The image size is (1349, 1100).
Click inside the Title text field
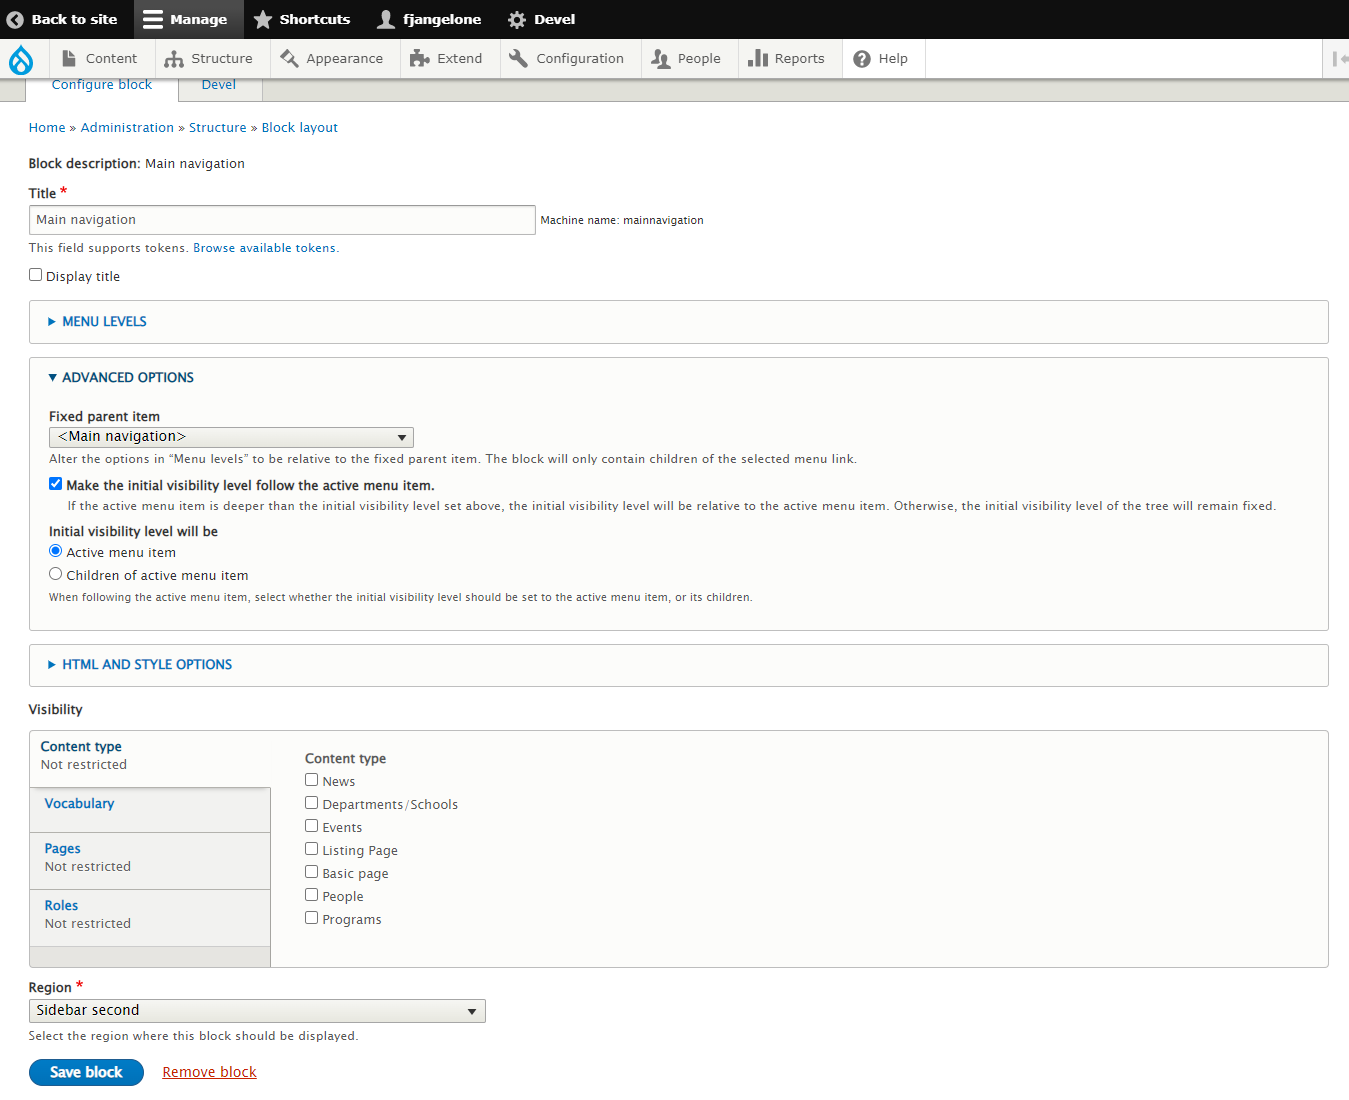click(281, 219)
